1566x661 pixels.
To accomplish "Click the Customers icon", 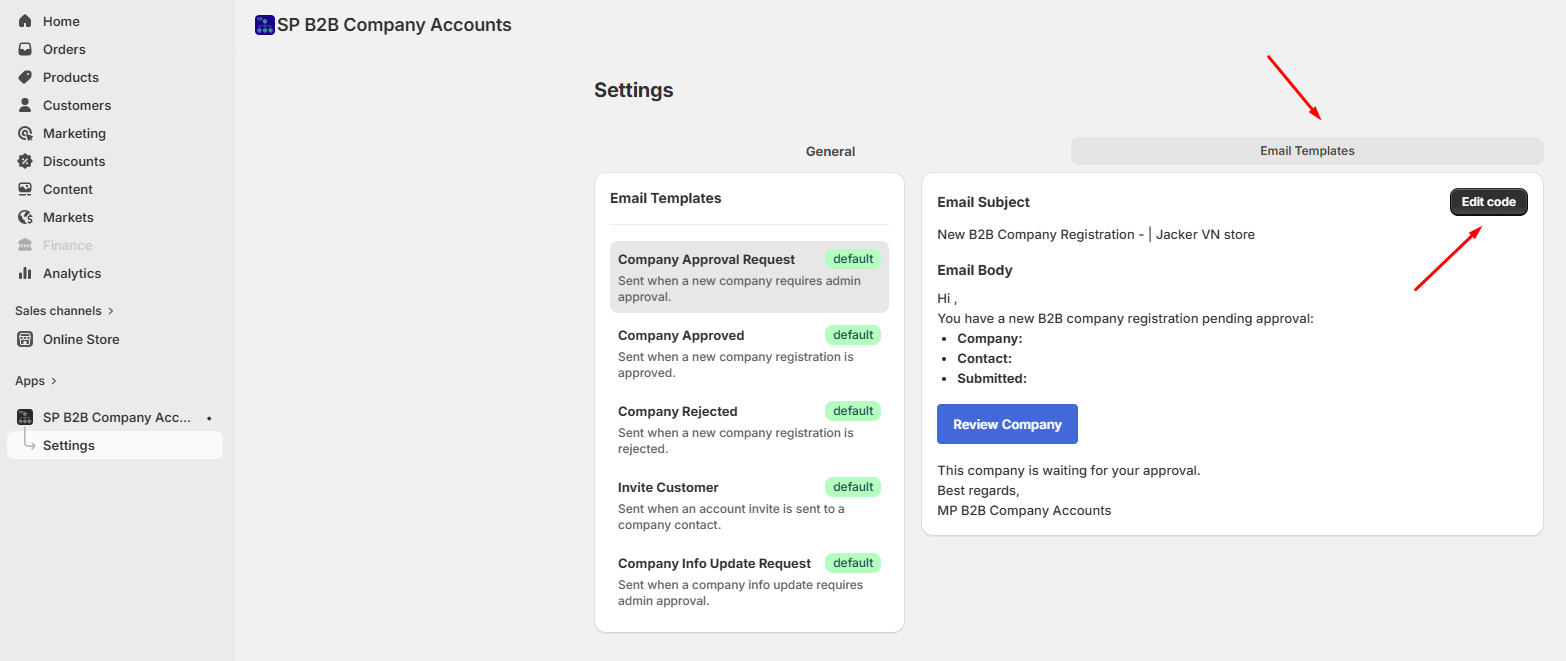I will tap(24, 104).
